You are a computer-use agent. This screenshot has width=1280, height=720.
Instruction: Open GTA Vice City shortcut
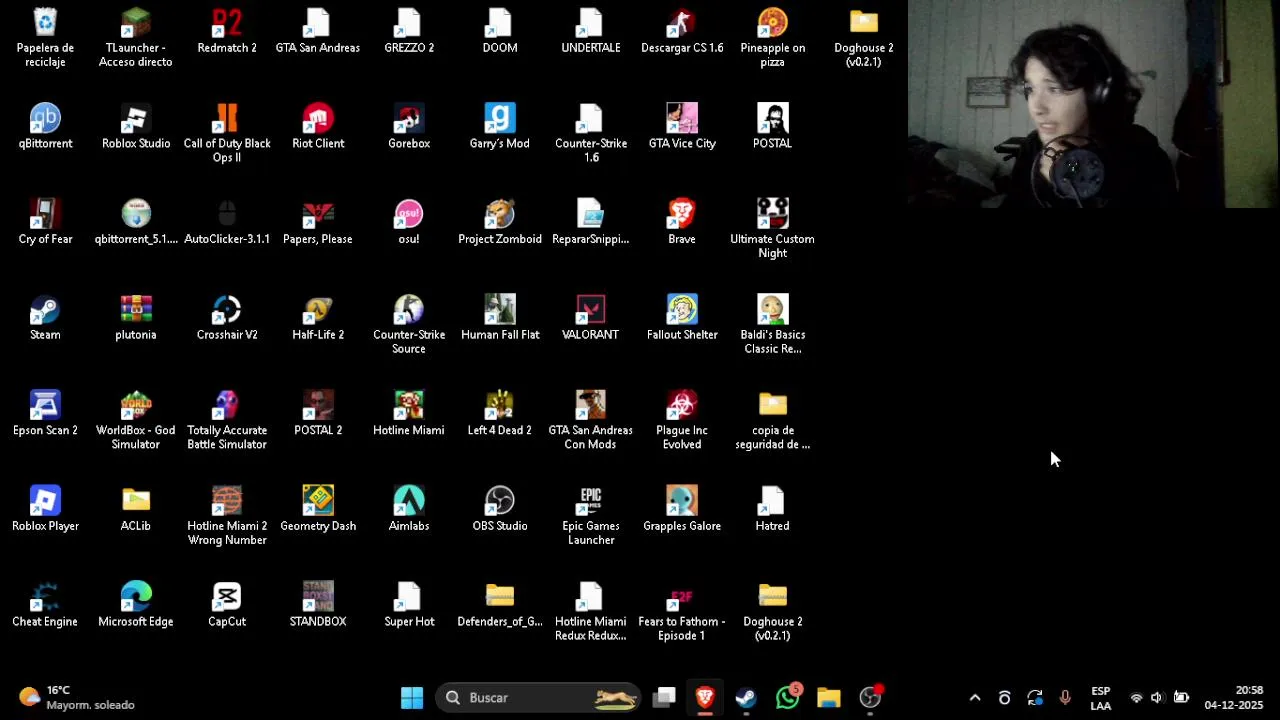point(682,127)
